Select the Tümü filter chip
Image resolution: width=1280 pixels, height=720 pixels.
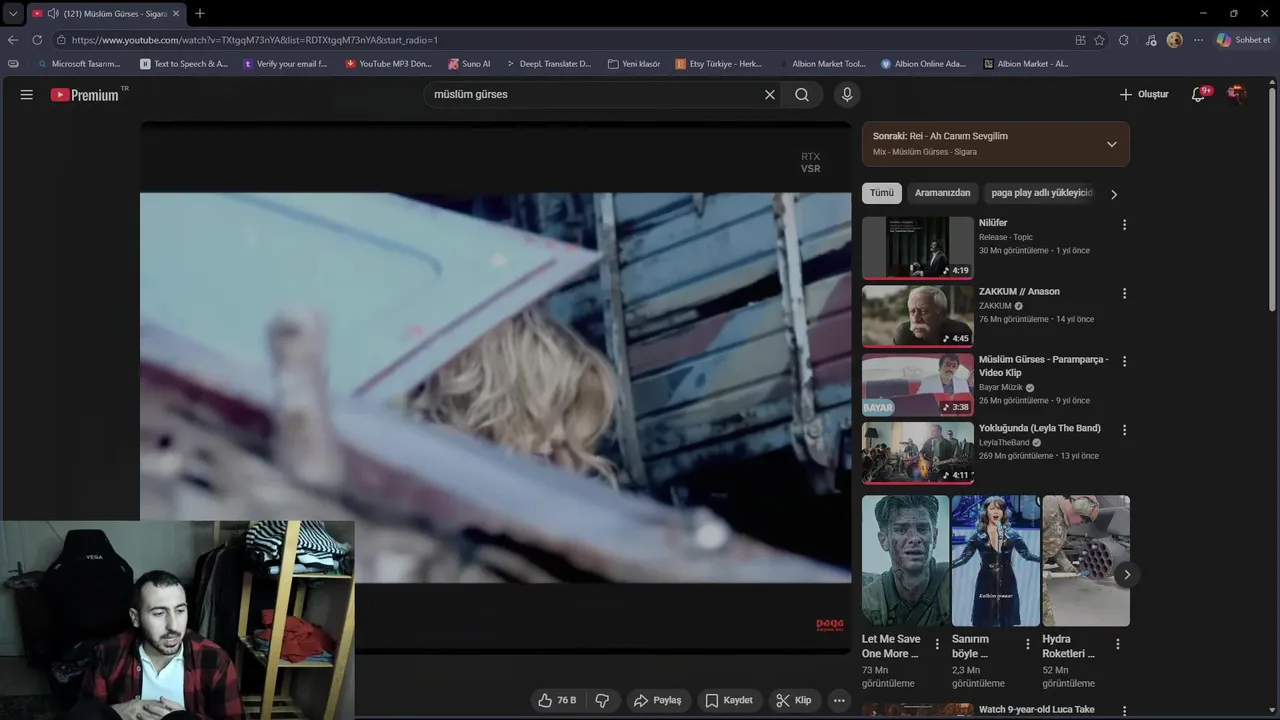click(x=881, y=193)
